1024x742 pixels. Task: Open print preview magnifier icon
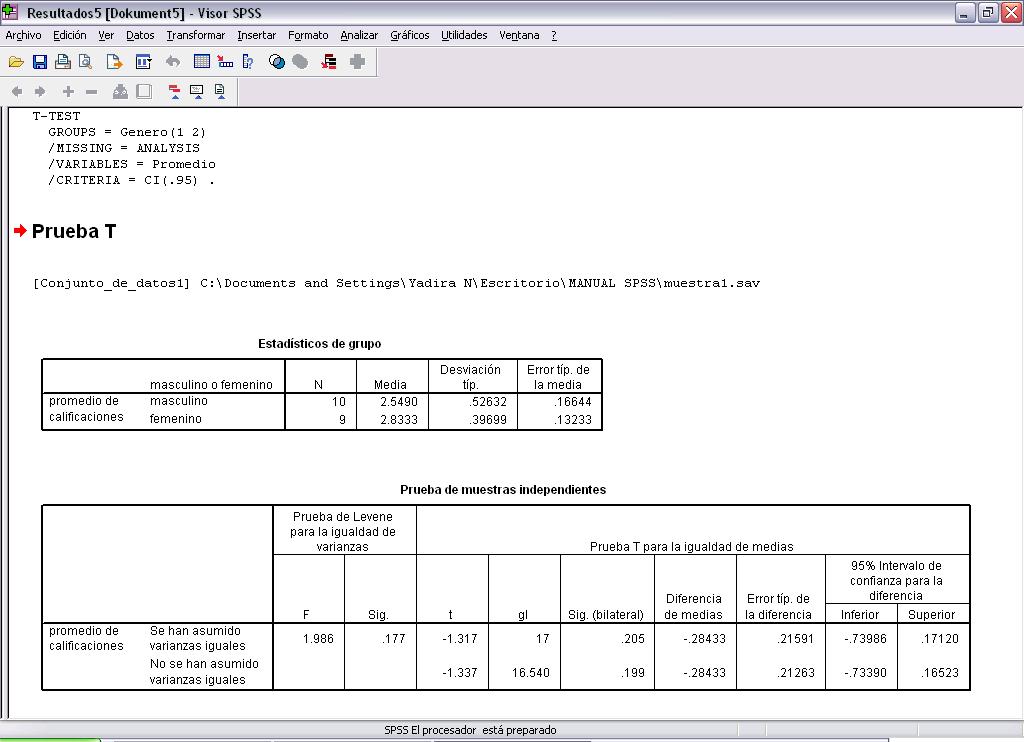pyautogui.click(x=86, y=62)
